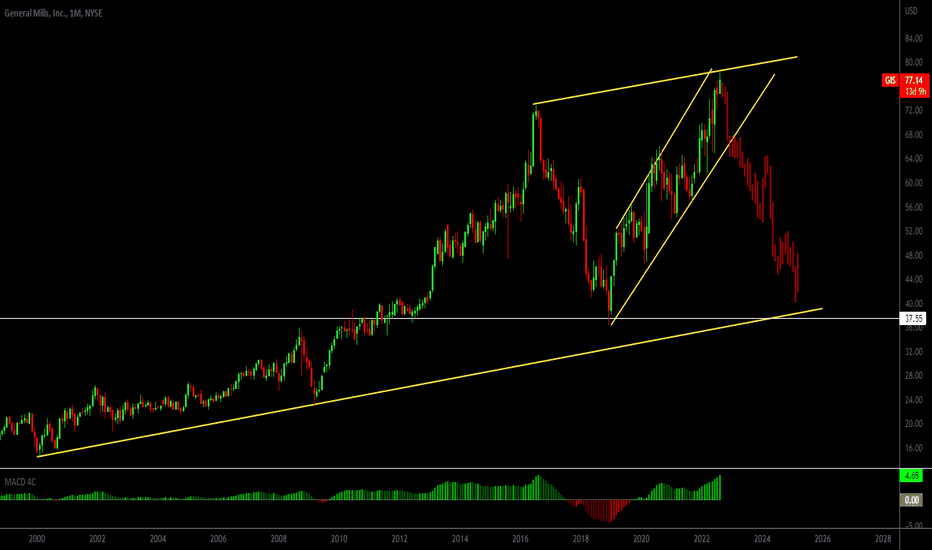
Task: Click the 13d 9h countdown label
Action: click(915, 92)
